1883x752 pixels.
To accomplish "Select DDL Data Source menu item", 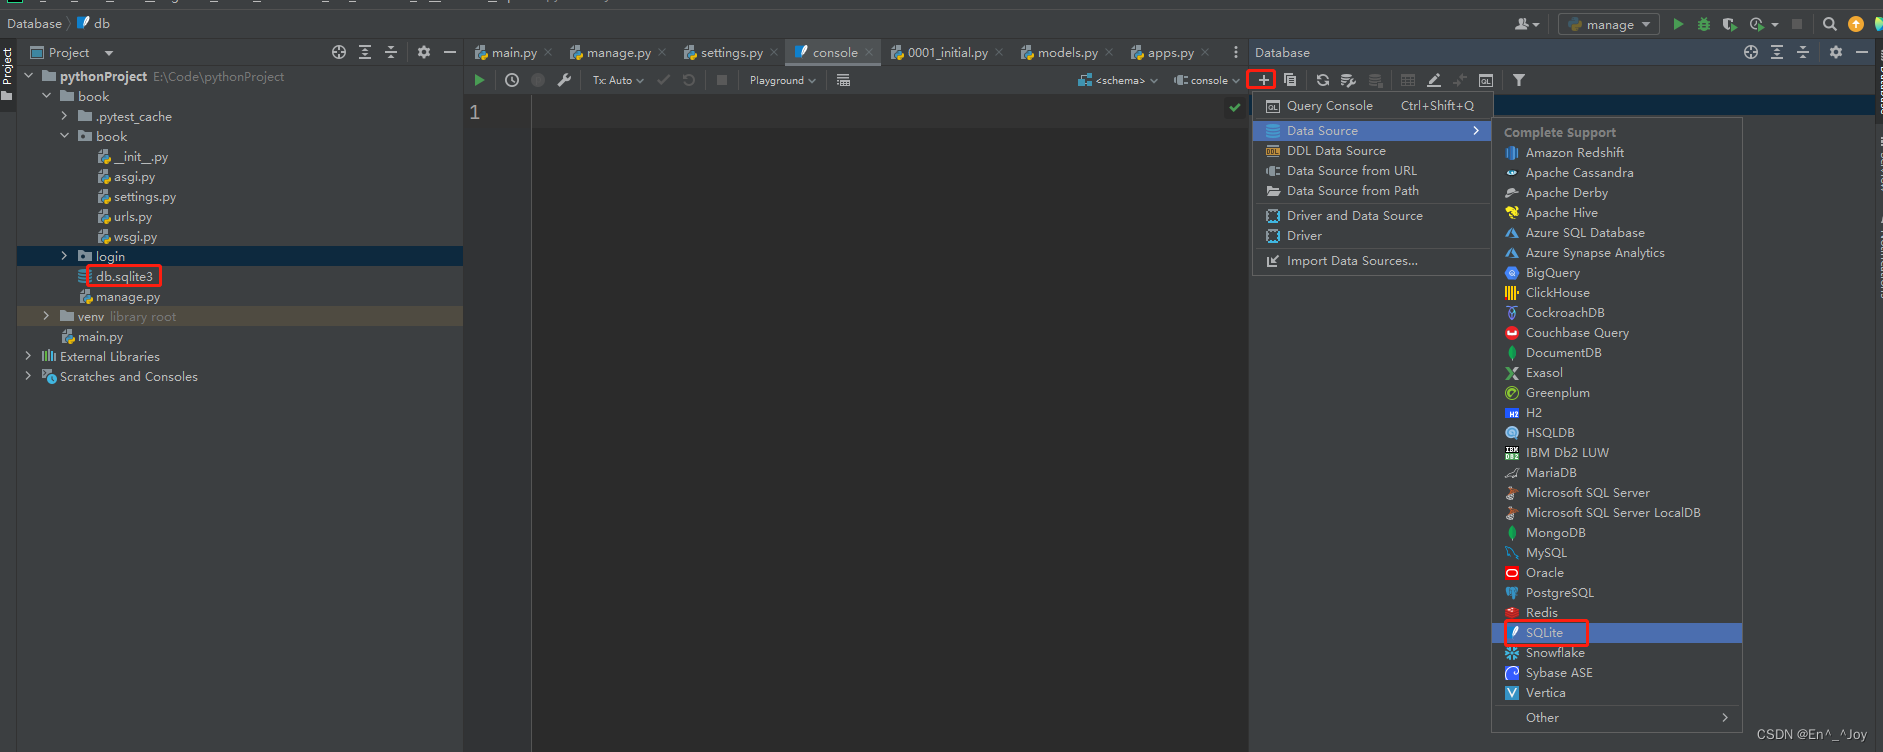I will tap(1372, 151).
